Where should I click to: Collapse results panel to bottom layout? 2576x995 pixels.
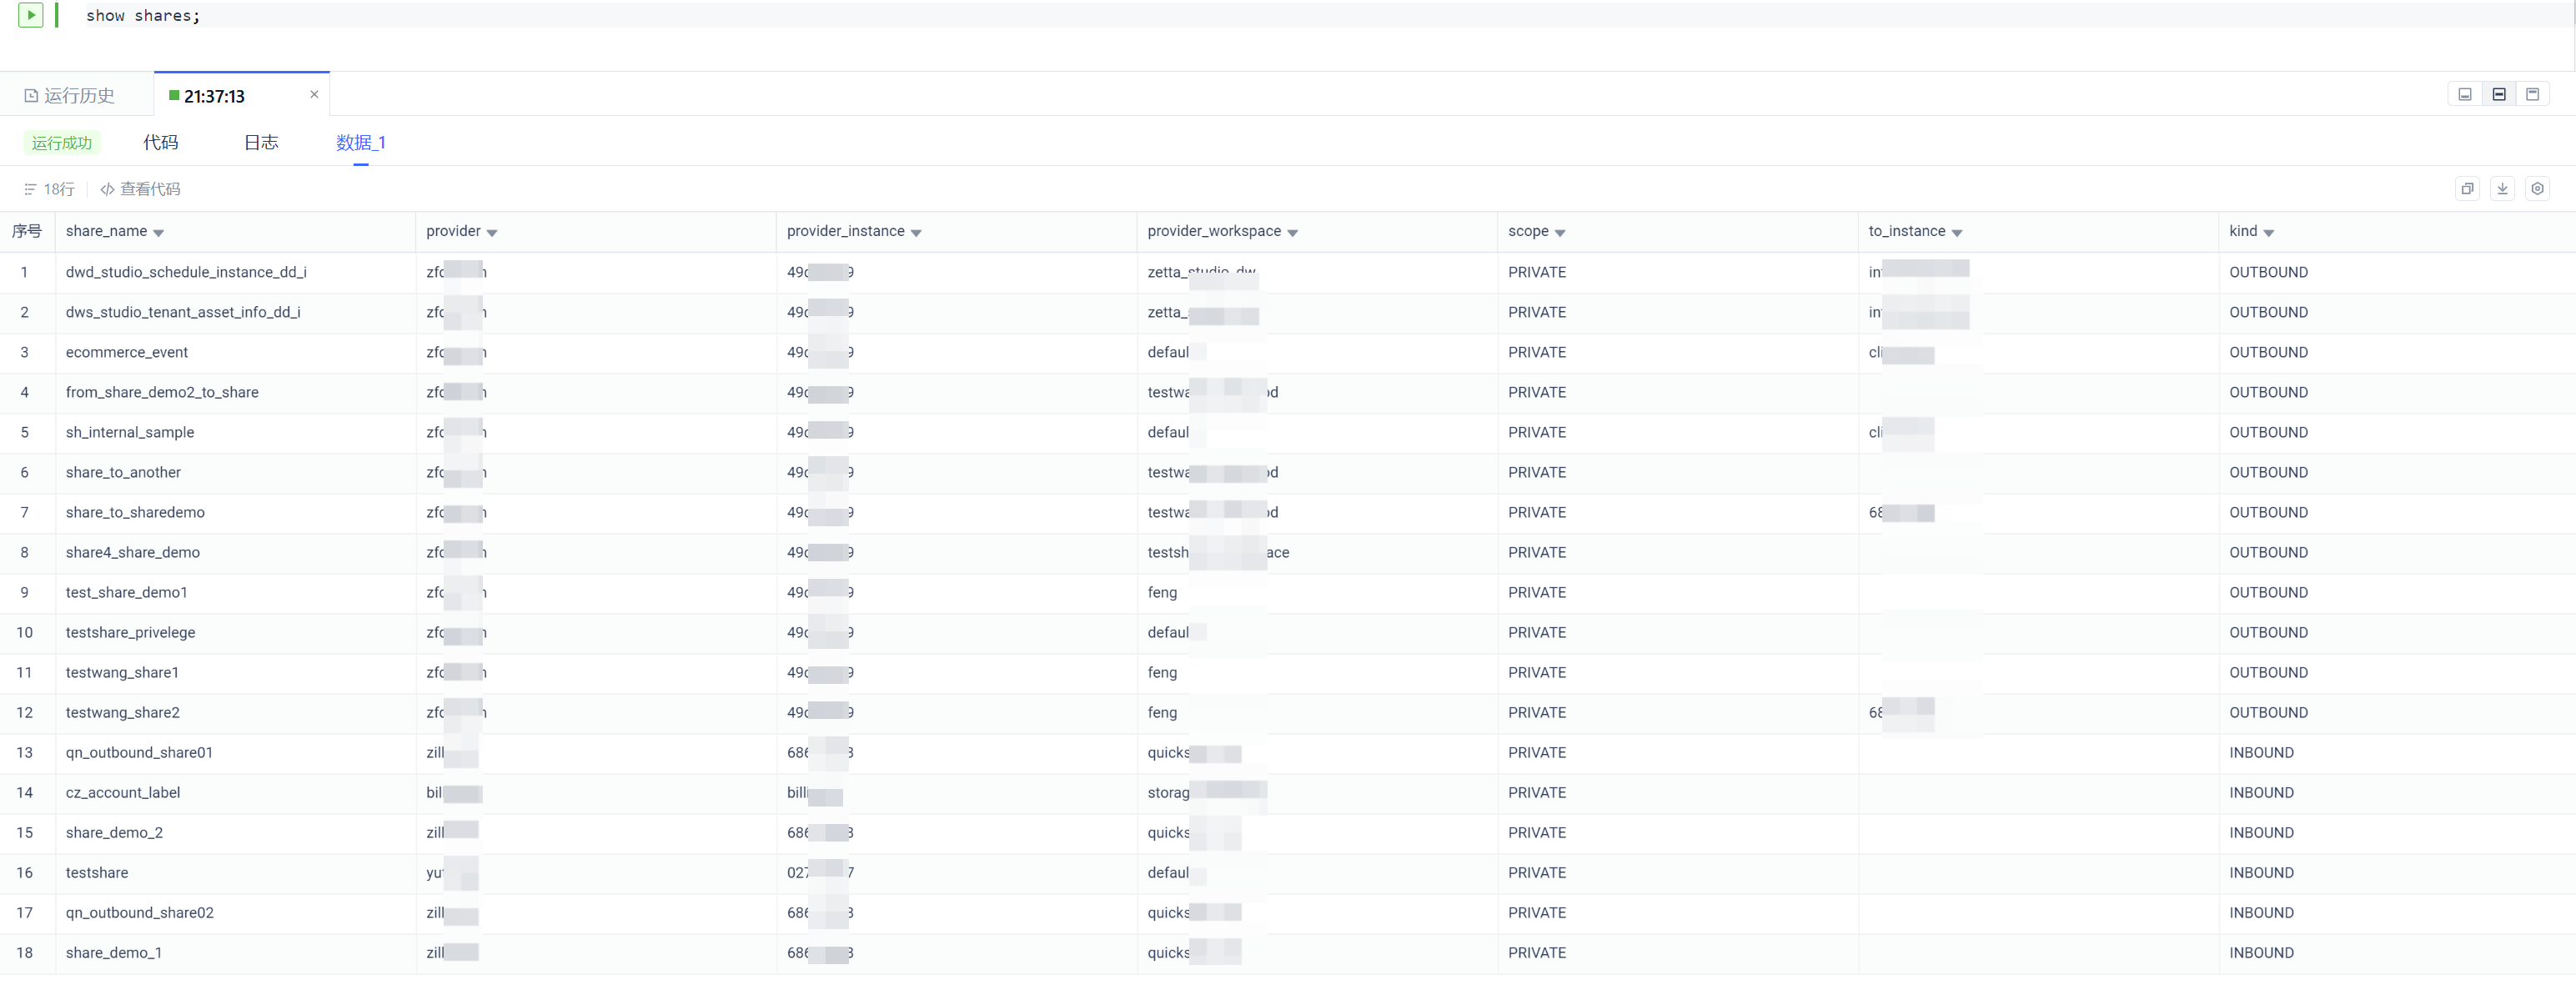pyautogui.click(x=2465, y=94)
